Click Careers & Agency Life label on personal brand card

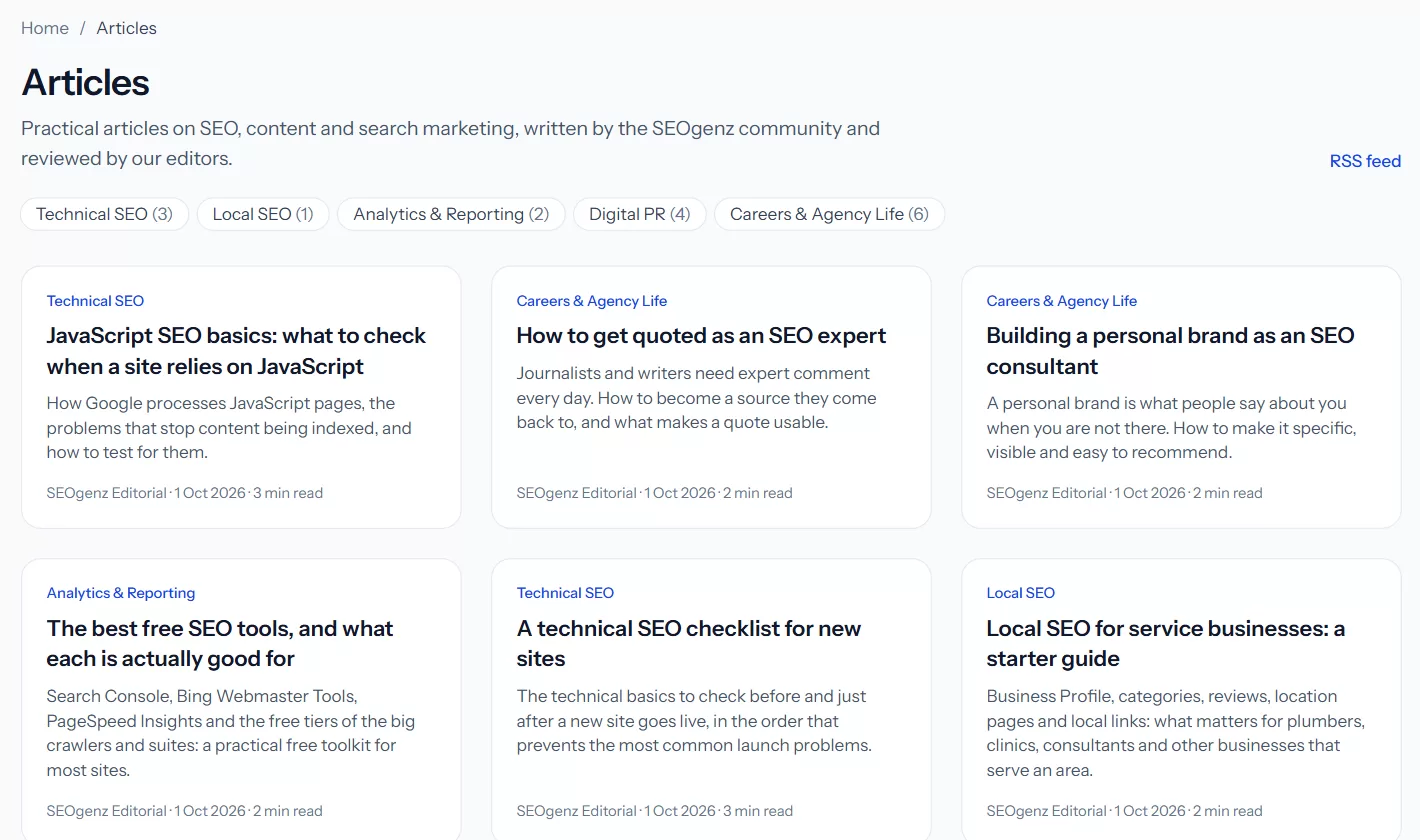1062,301
